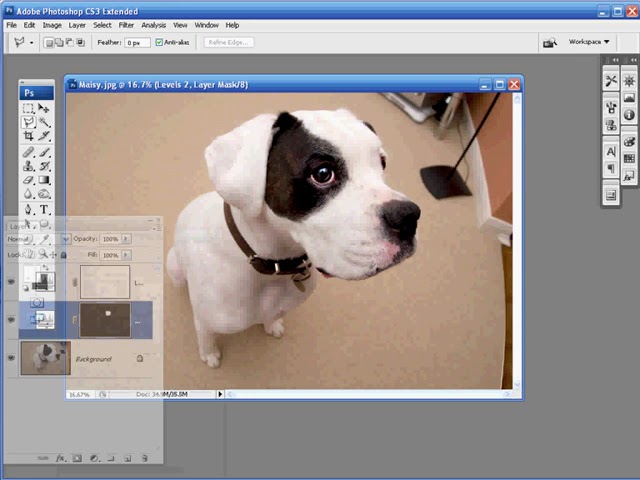Open the Info panel icon
The image size is (640, 480).
tap(629, 115)
